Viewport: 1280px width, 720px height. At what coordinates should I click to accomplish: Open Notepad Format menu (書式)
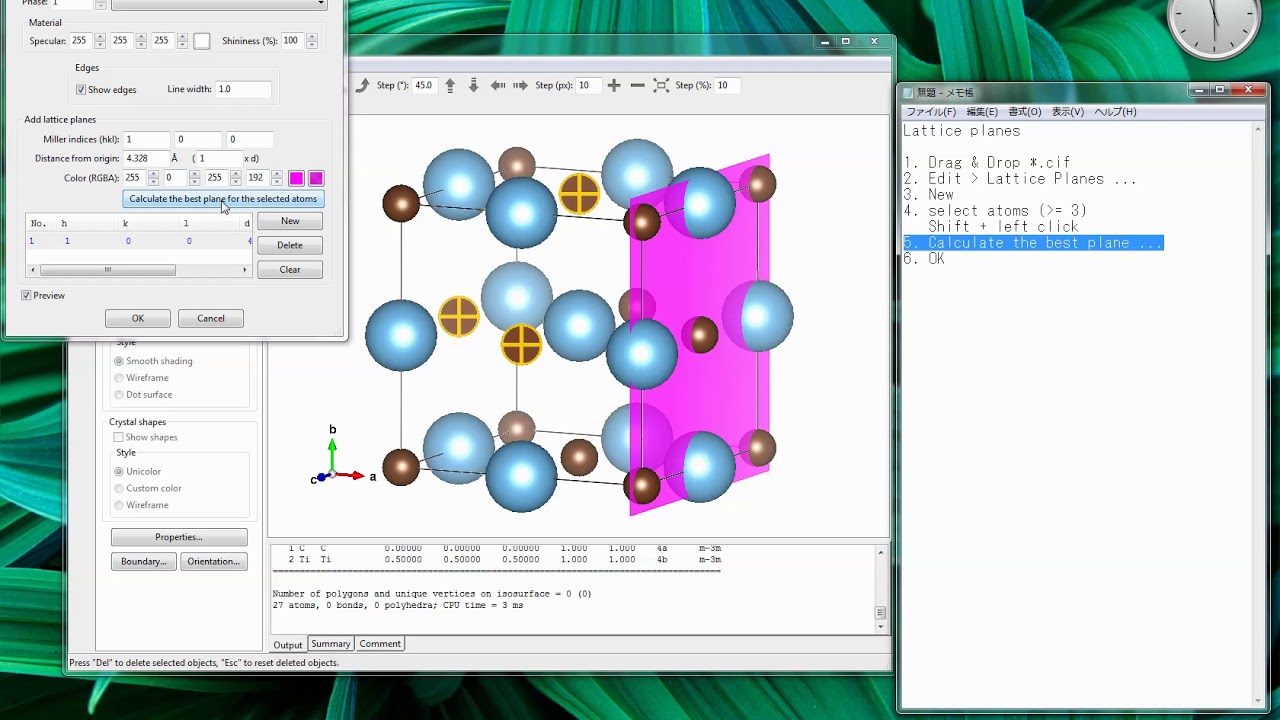pyautogui.click(x=1024, y=112)
